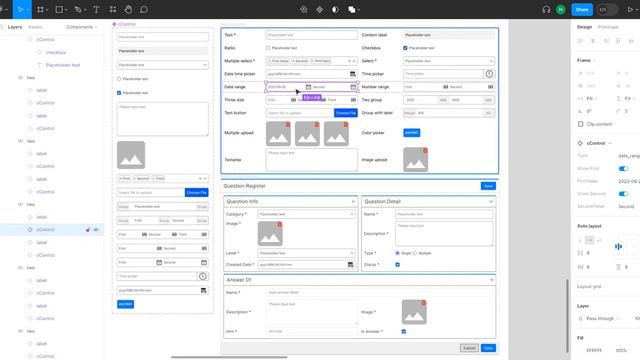Click the FFFFFF fill color swatch

[581, 351]
